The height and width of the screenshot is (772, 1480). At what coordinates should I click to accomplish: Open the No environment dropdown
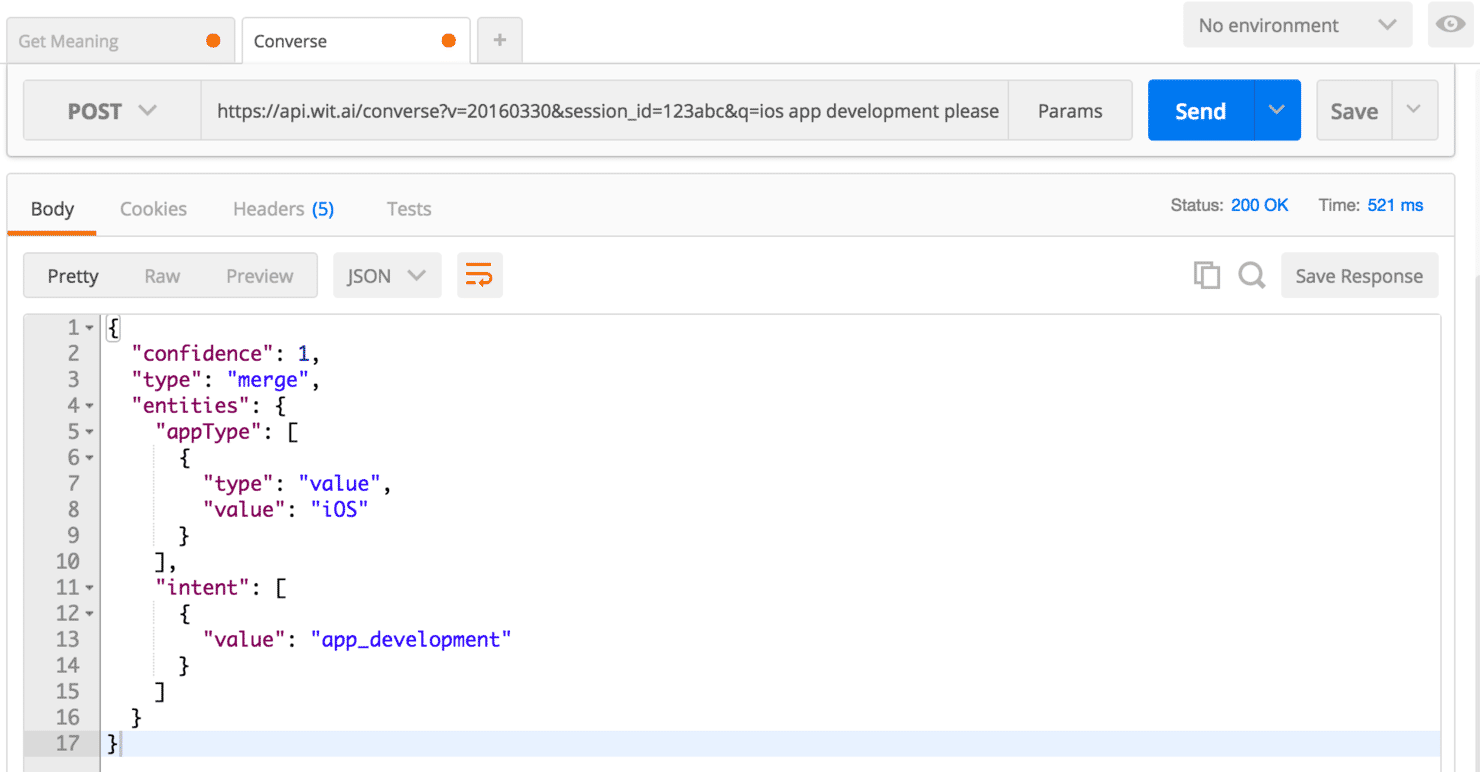point(1297,25)
